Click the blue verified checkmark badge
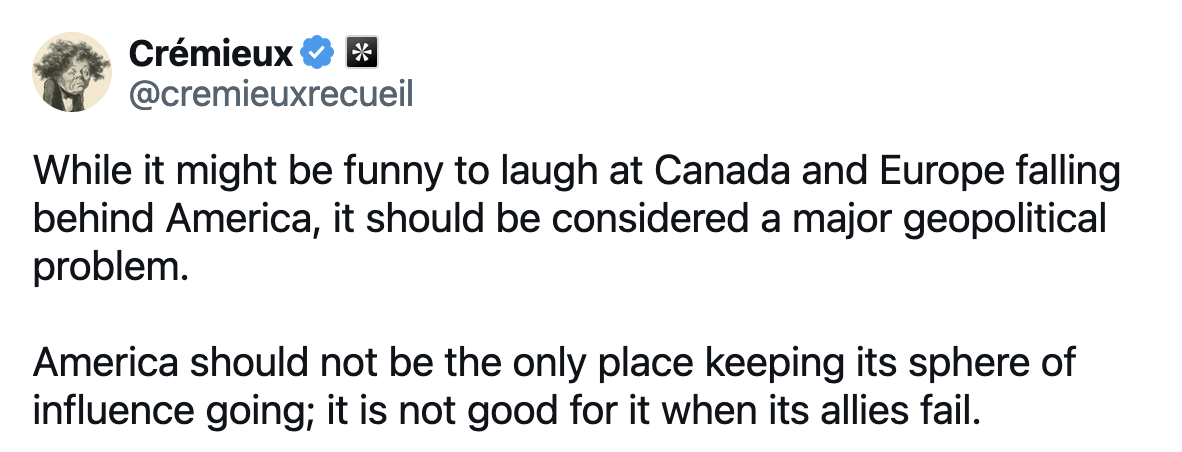This screenshot has width=1182, height=452. (319, 52)
